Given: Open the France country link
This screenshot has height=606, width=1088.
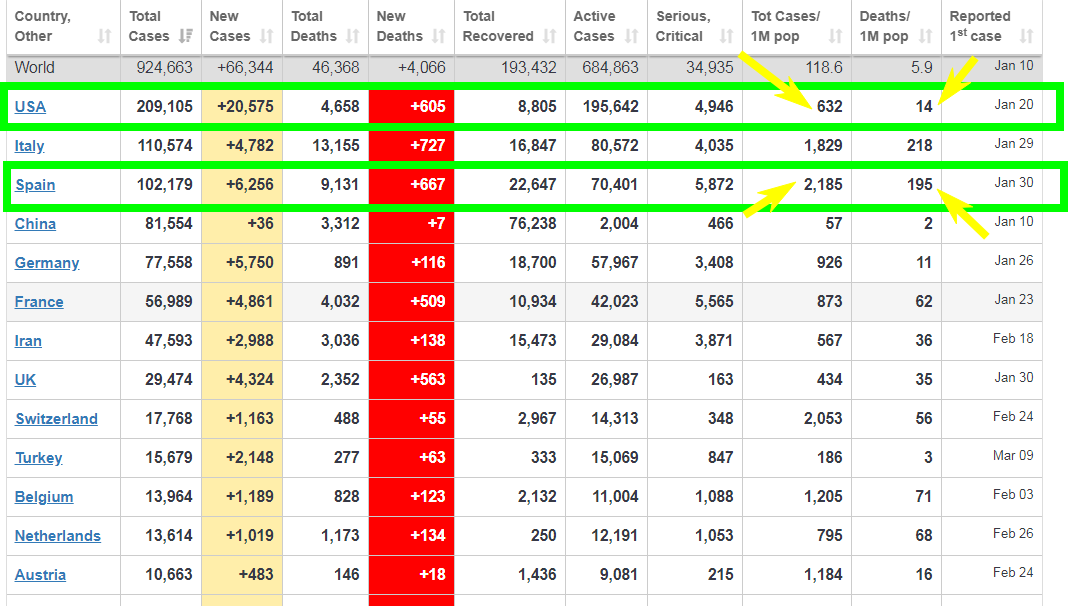Looking at the screenshot, I should [39, 302].
